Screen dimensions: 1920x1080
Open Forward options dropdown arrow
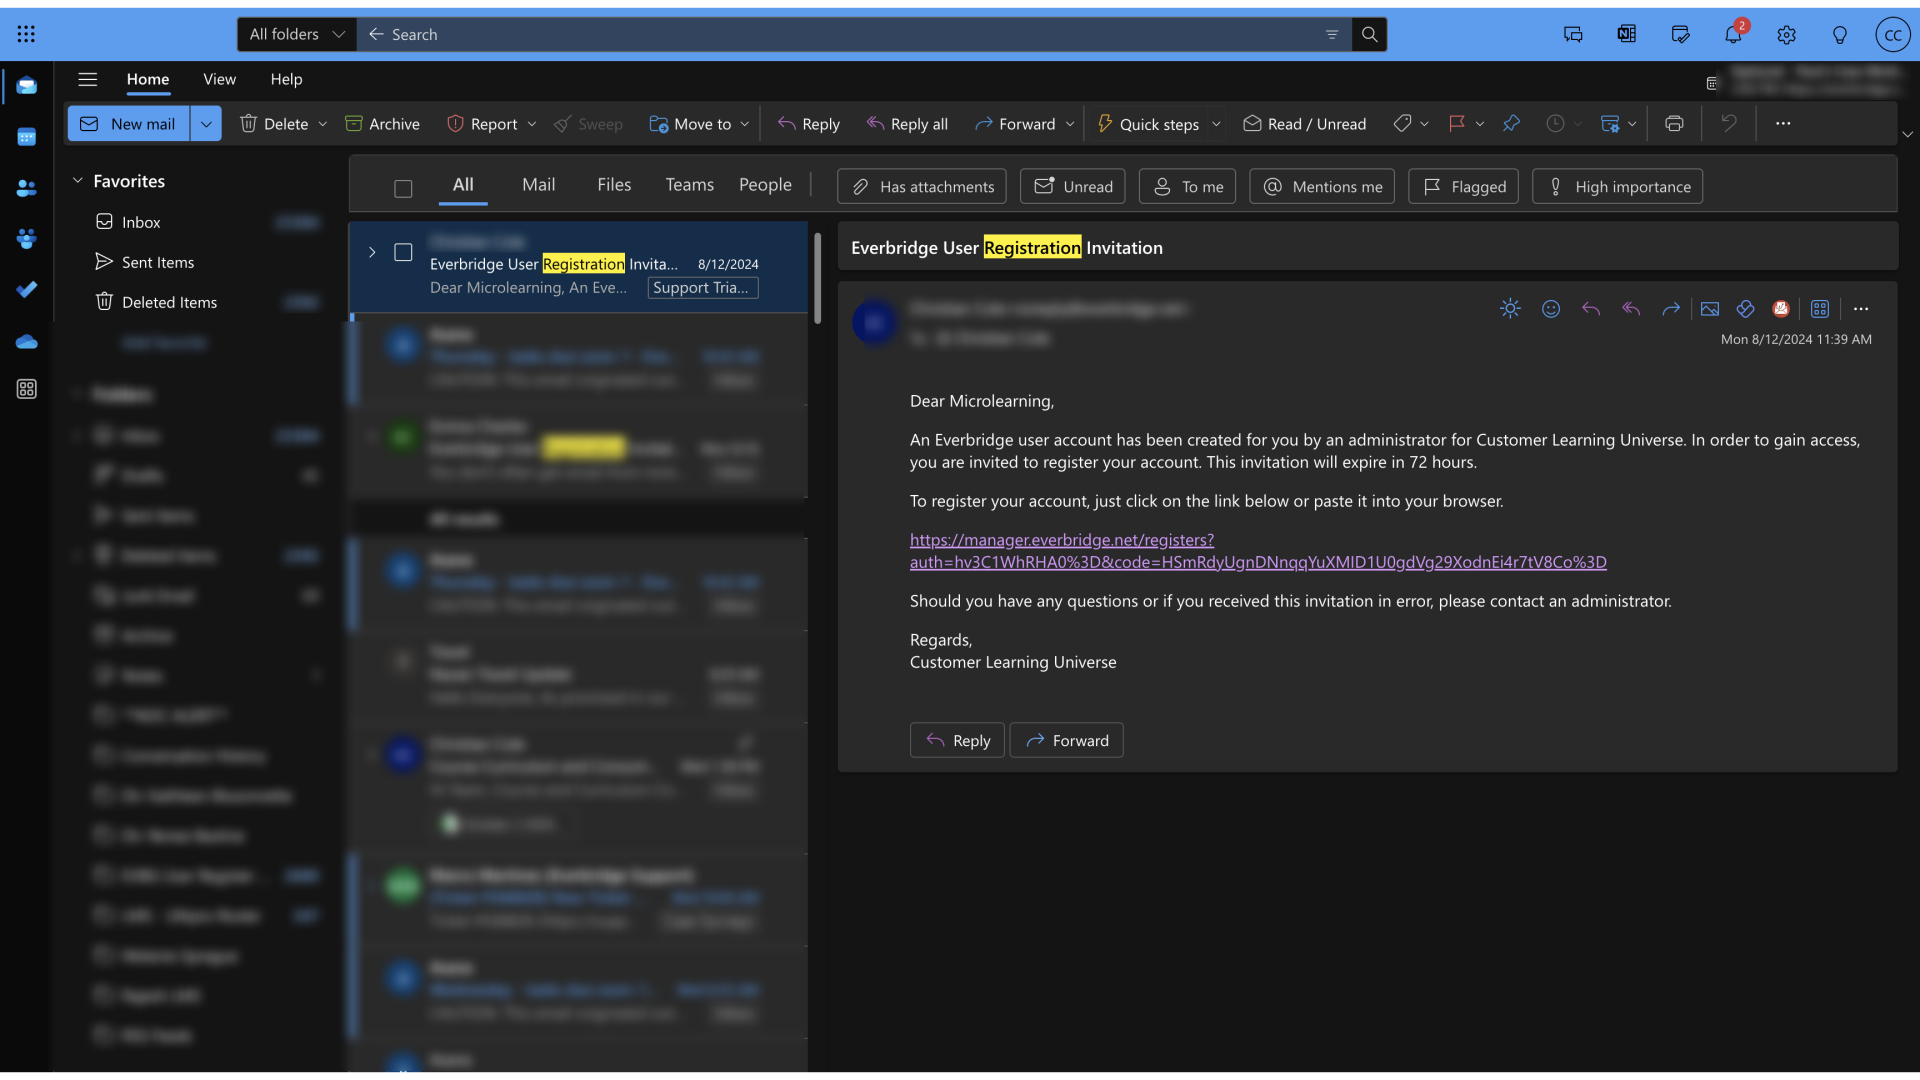click(1070, 124)
